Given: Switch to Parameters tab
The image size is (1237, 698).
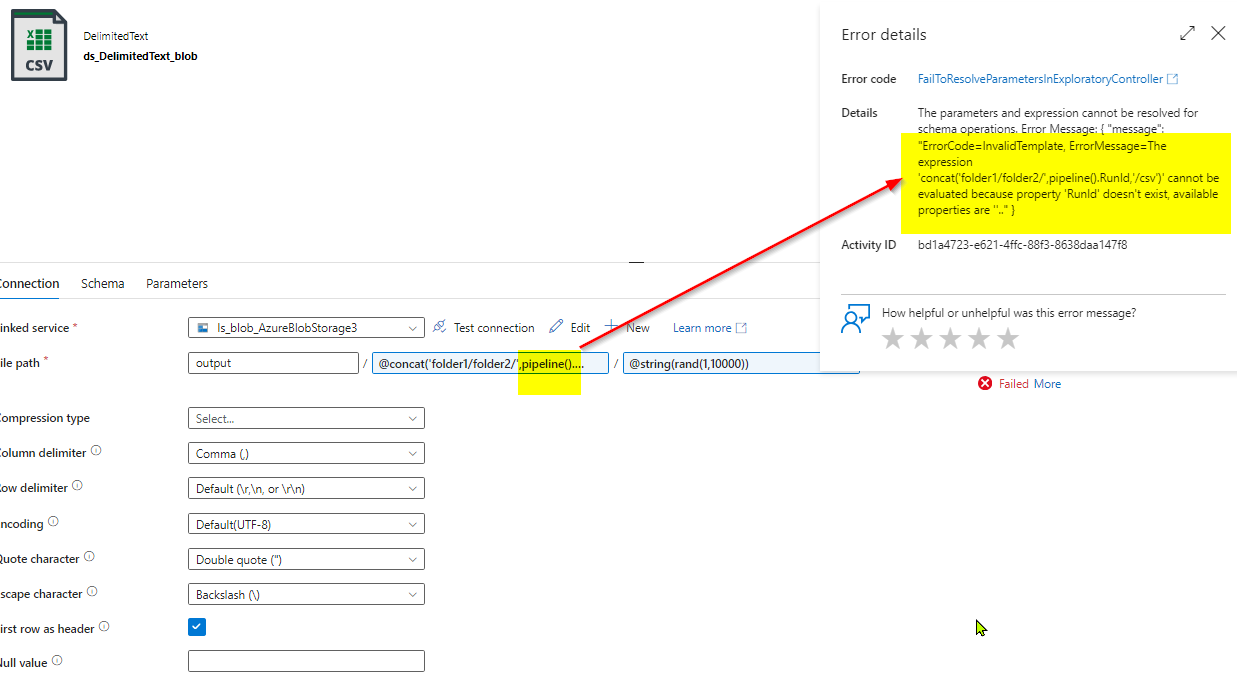Looking at the screenshot, I should click(177, 284).
